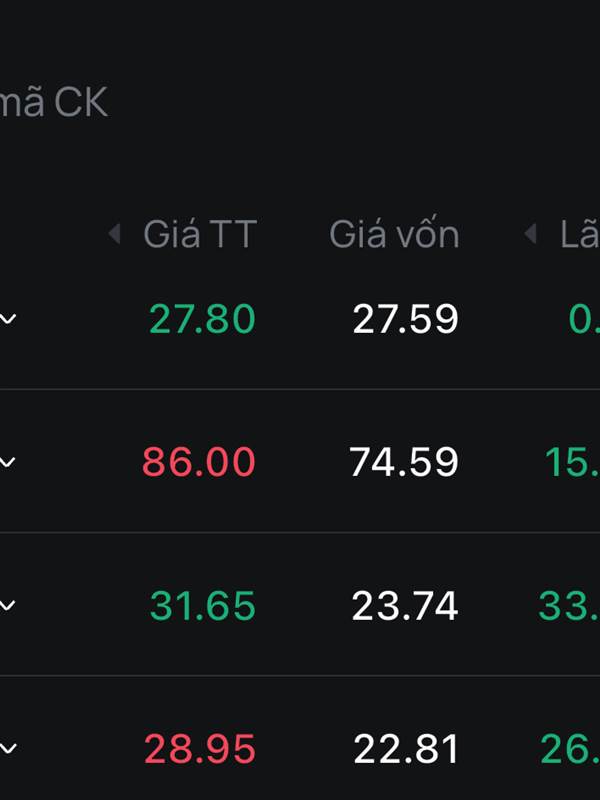Screen dimensions: 600x800
Task: Expand the row with price 27.80
Action: click(8, 319)
